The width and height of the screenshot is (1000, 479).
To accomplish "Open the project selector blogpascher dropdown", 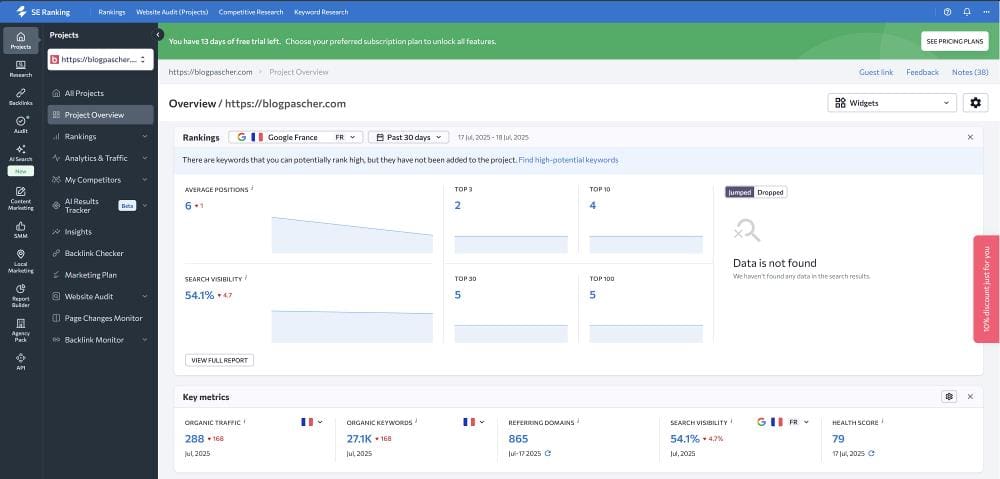I will pos(101,59).
